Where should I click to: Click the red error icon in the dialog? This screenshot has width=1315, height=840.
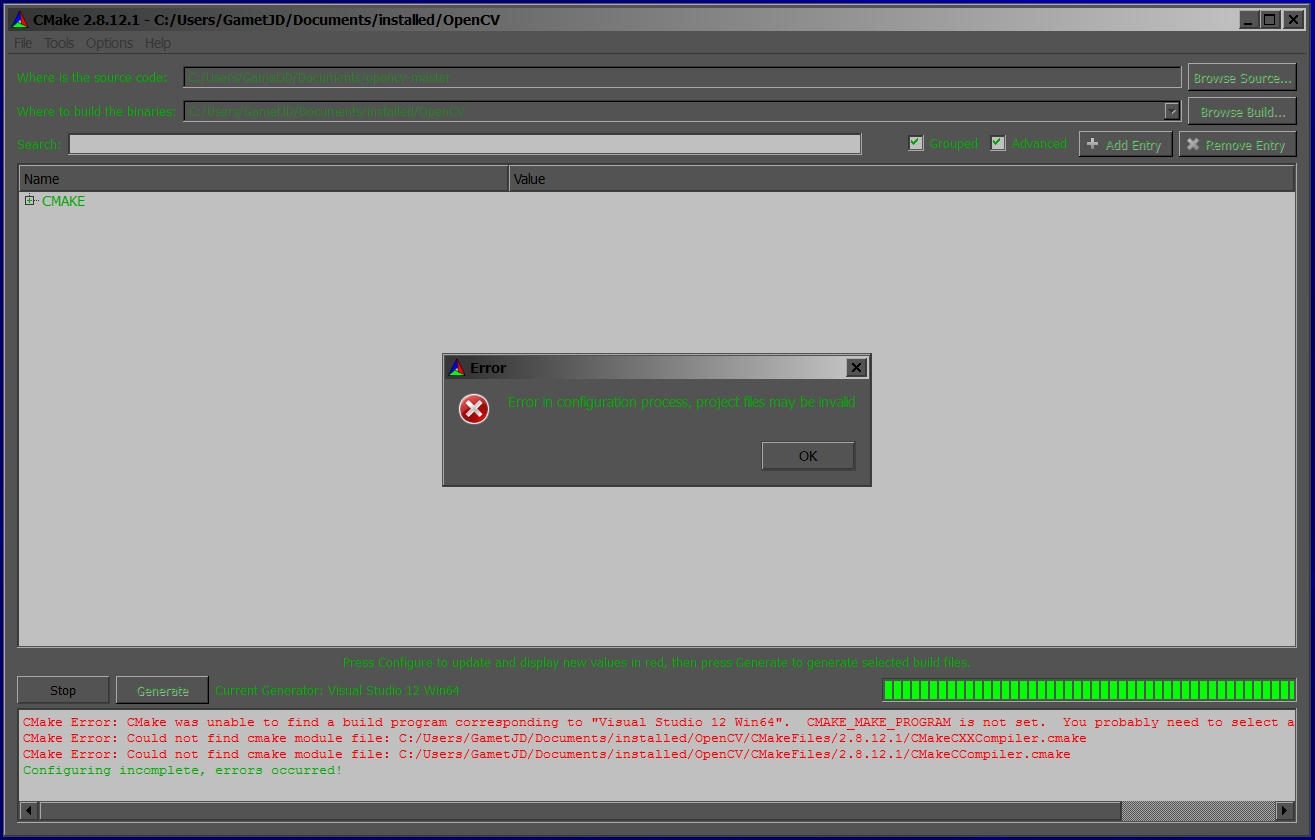[x=474, y=408]
